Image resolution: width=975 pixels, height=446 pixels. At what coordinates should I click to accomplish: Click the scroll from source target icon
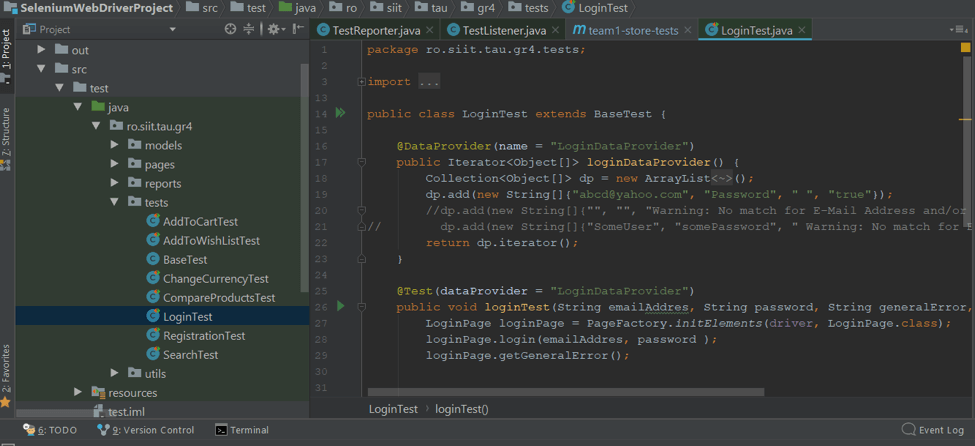pos(231,30)
